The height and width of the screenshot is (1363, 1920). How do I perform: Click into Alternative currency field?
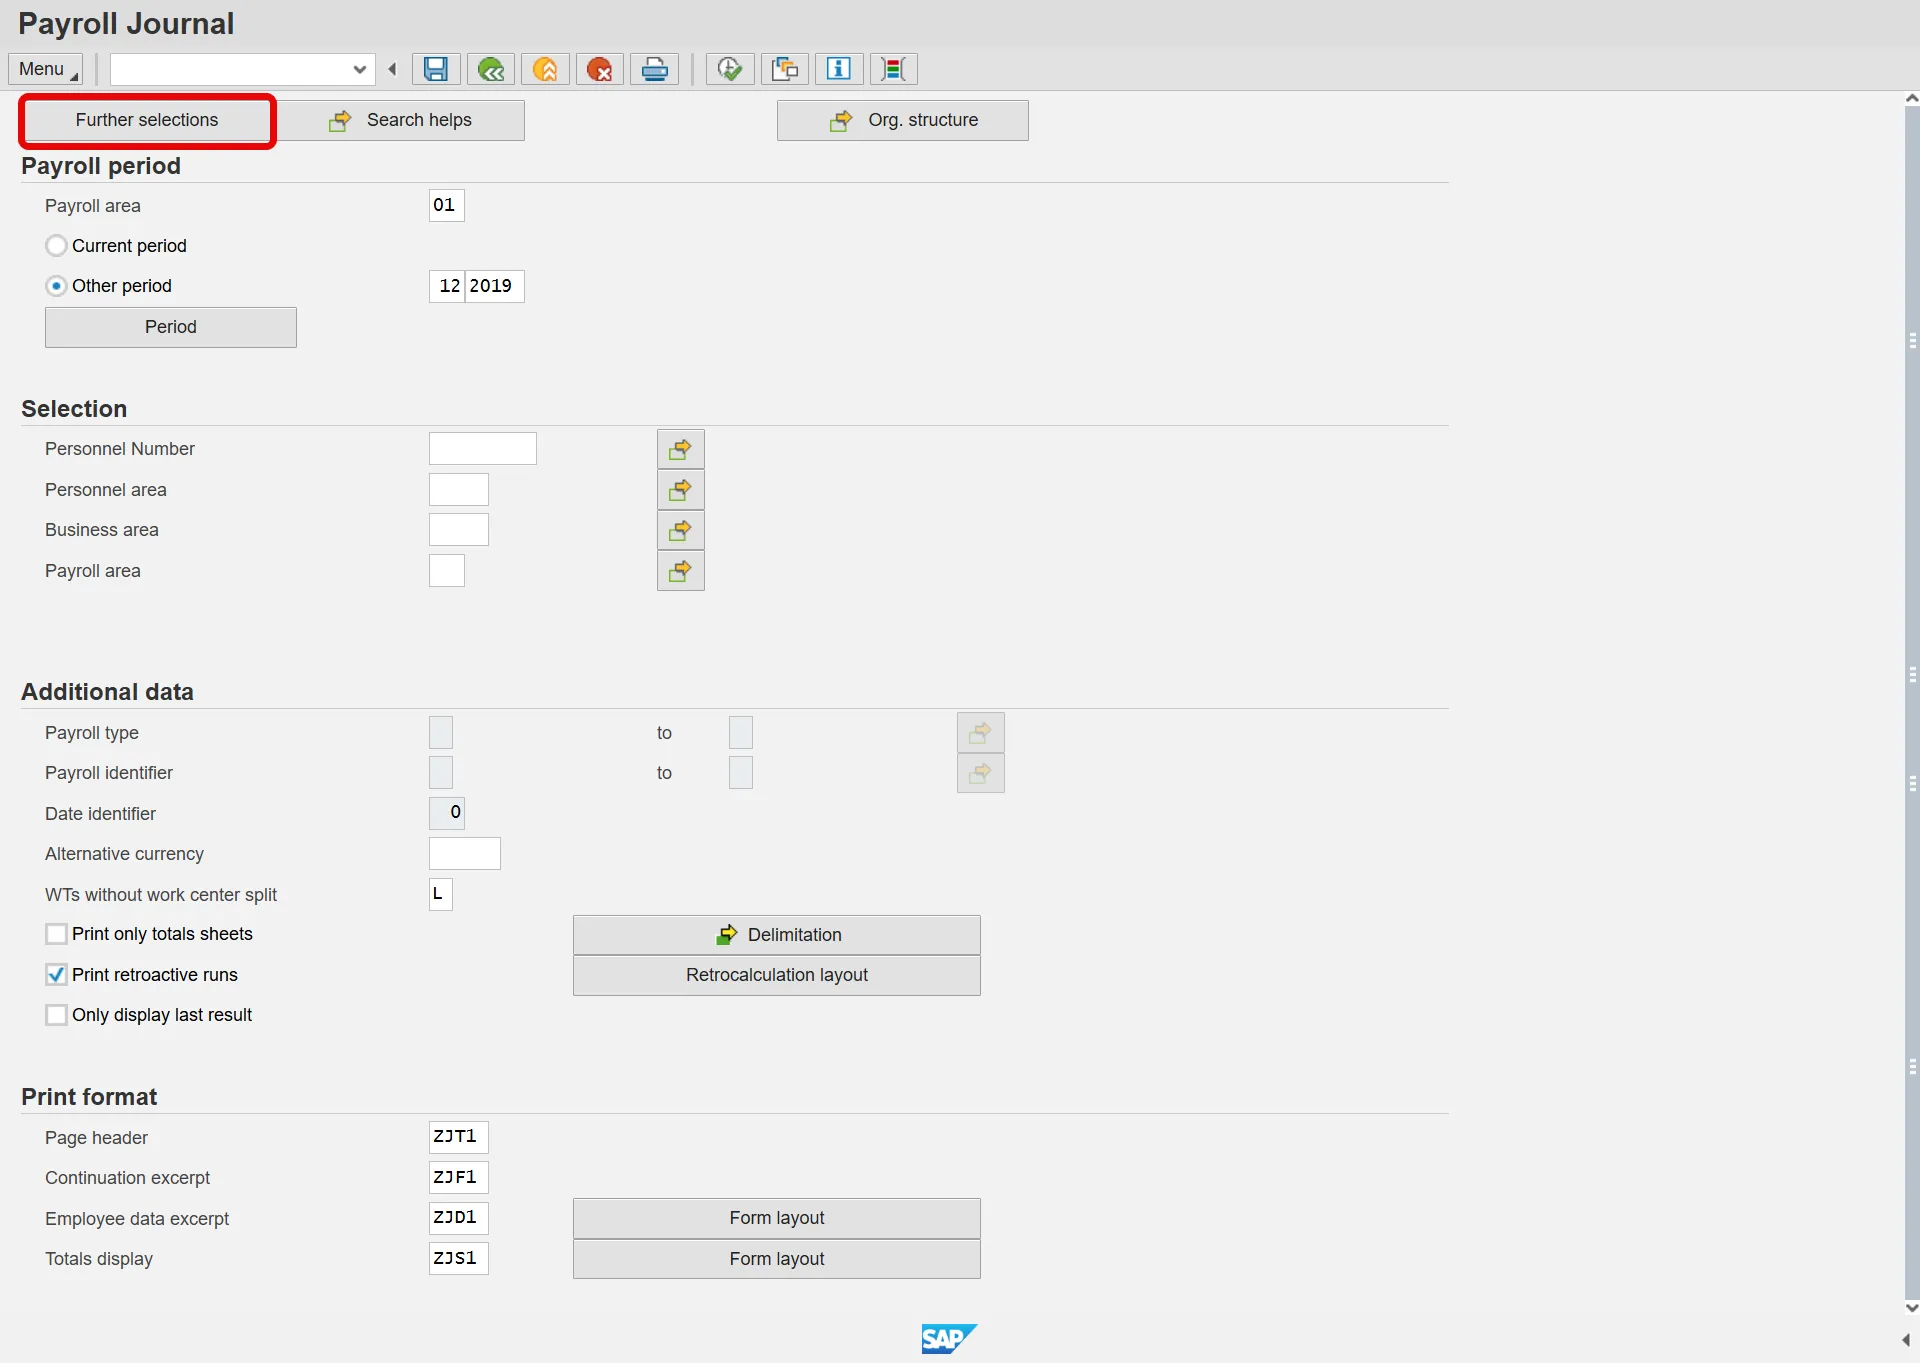coord(464,854)
